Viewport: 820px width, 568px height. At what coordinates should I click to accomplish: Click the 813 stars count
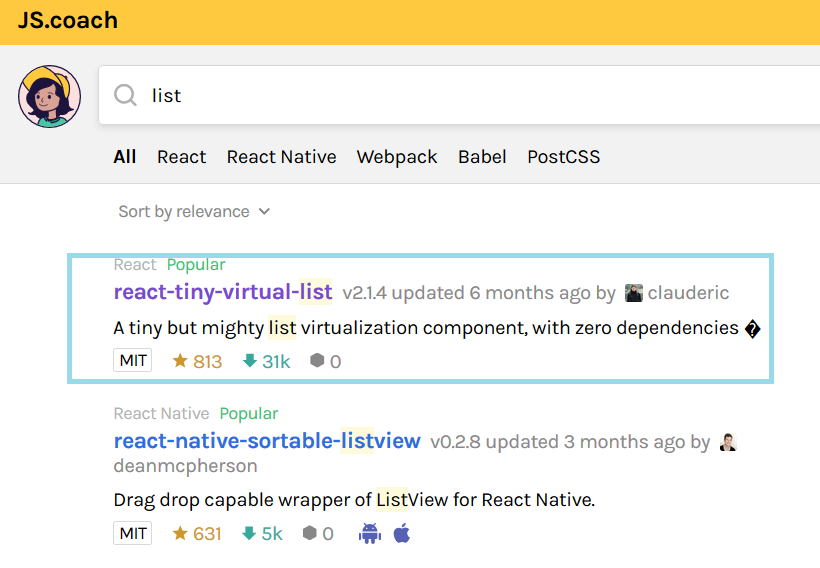click(x=208, y=361)
